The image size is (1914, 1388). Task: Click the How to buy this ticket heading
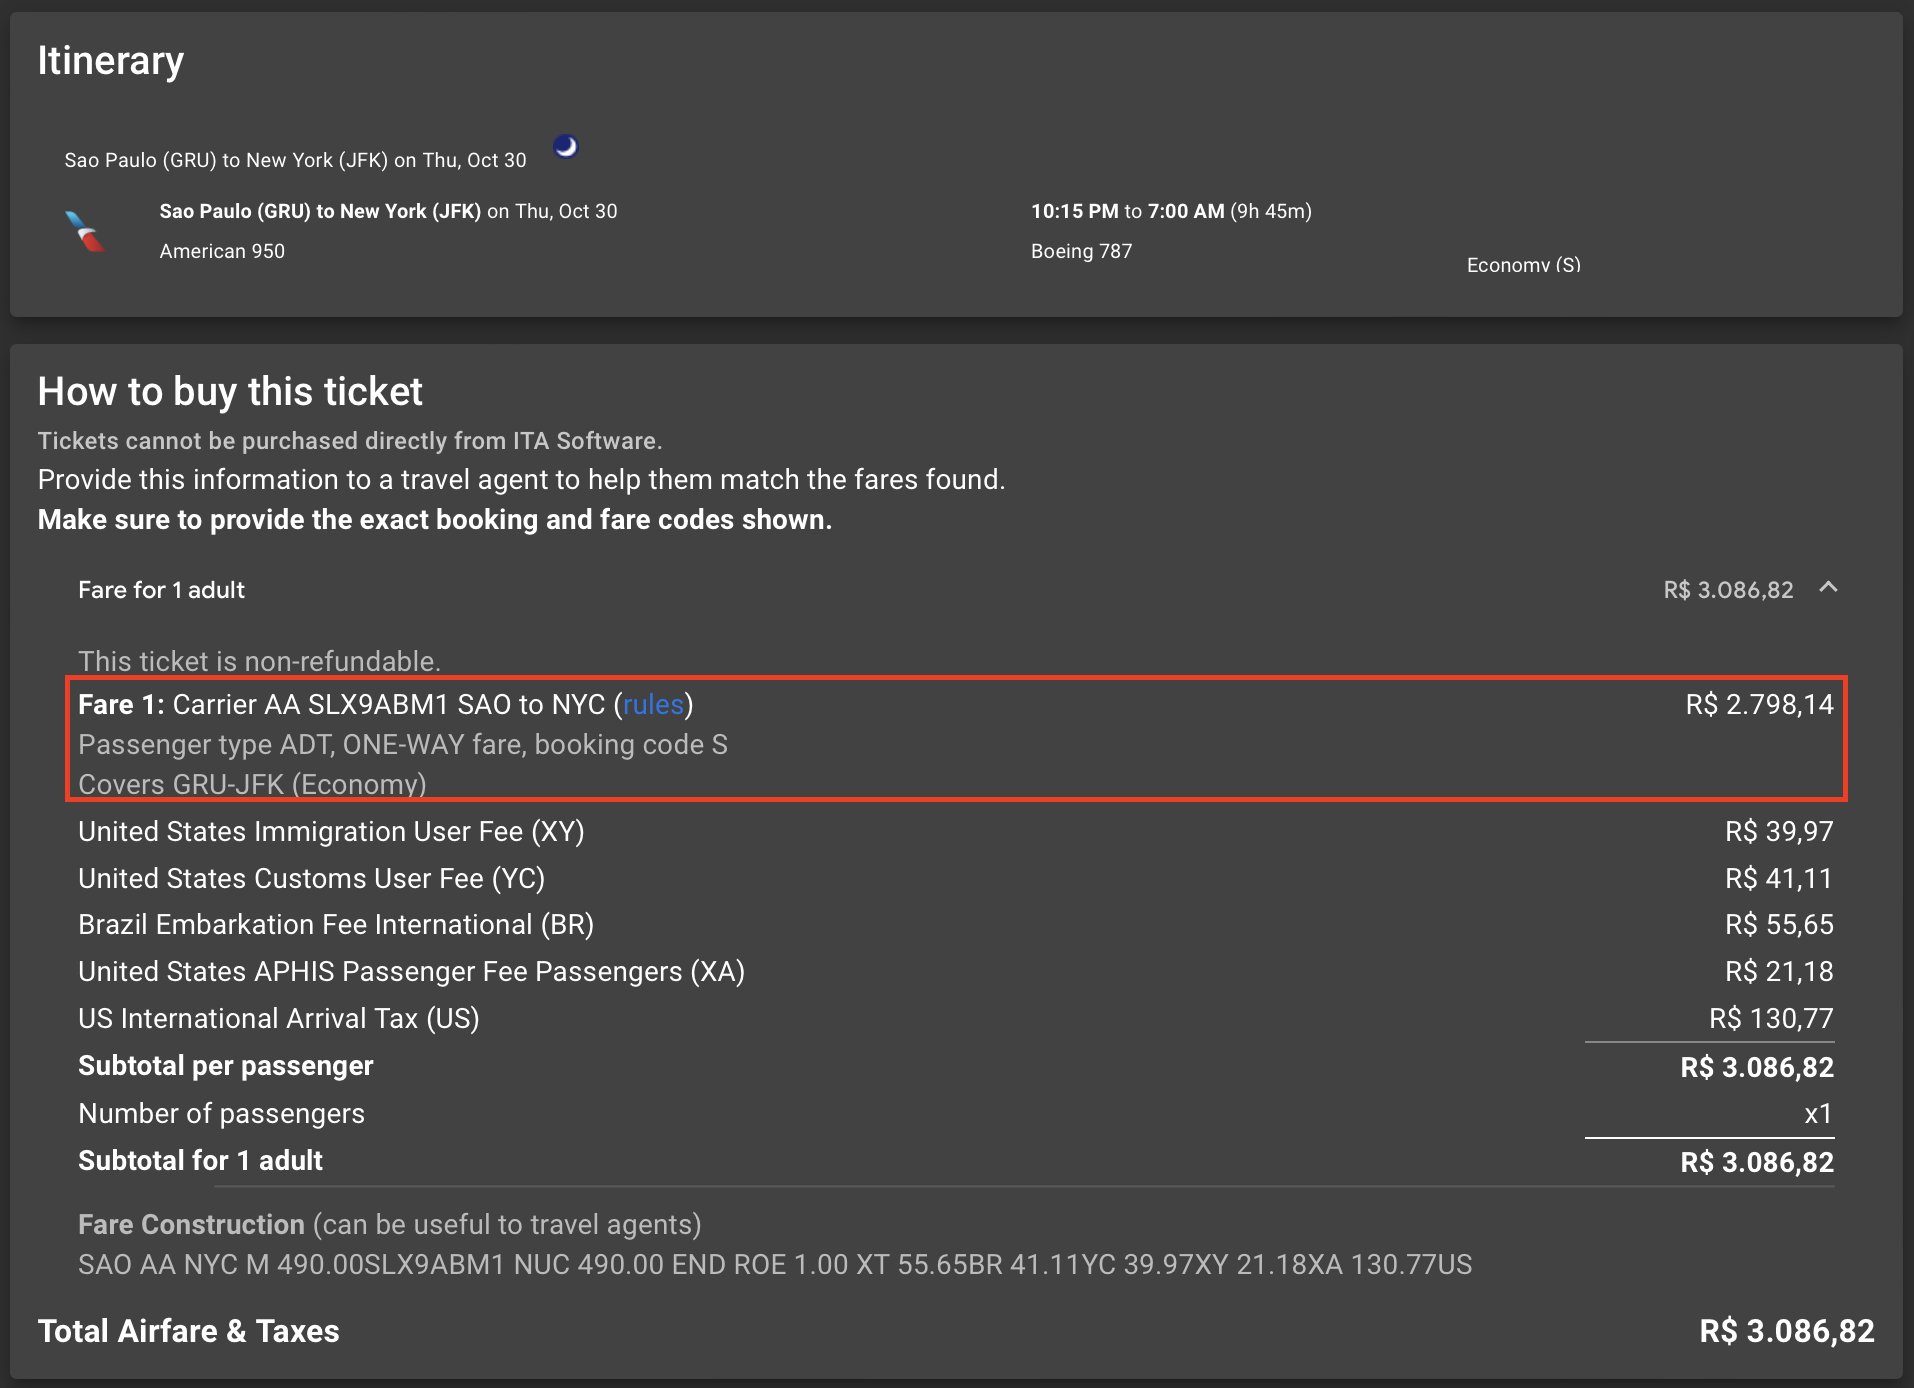point(230,391)
